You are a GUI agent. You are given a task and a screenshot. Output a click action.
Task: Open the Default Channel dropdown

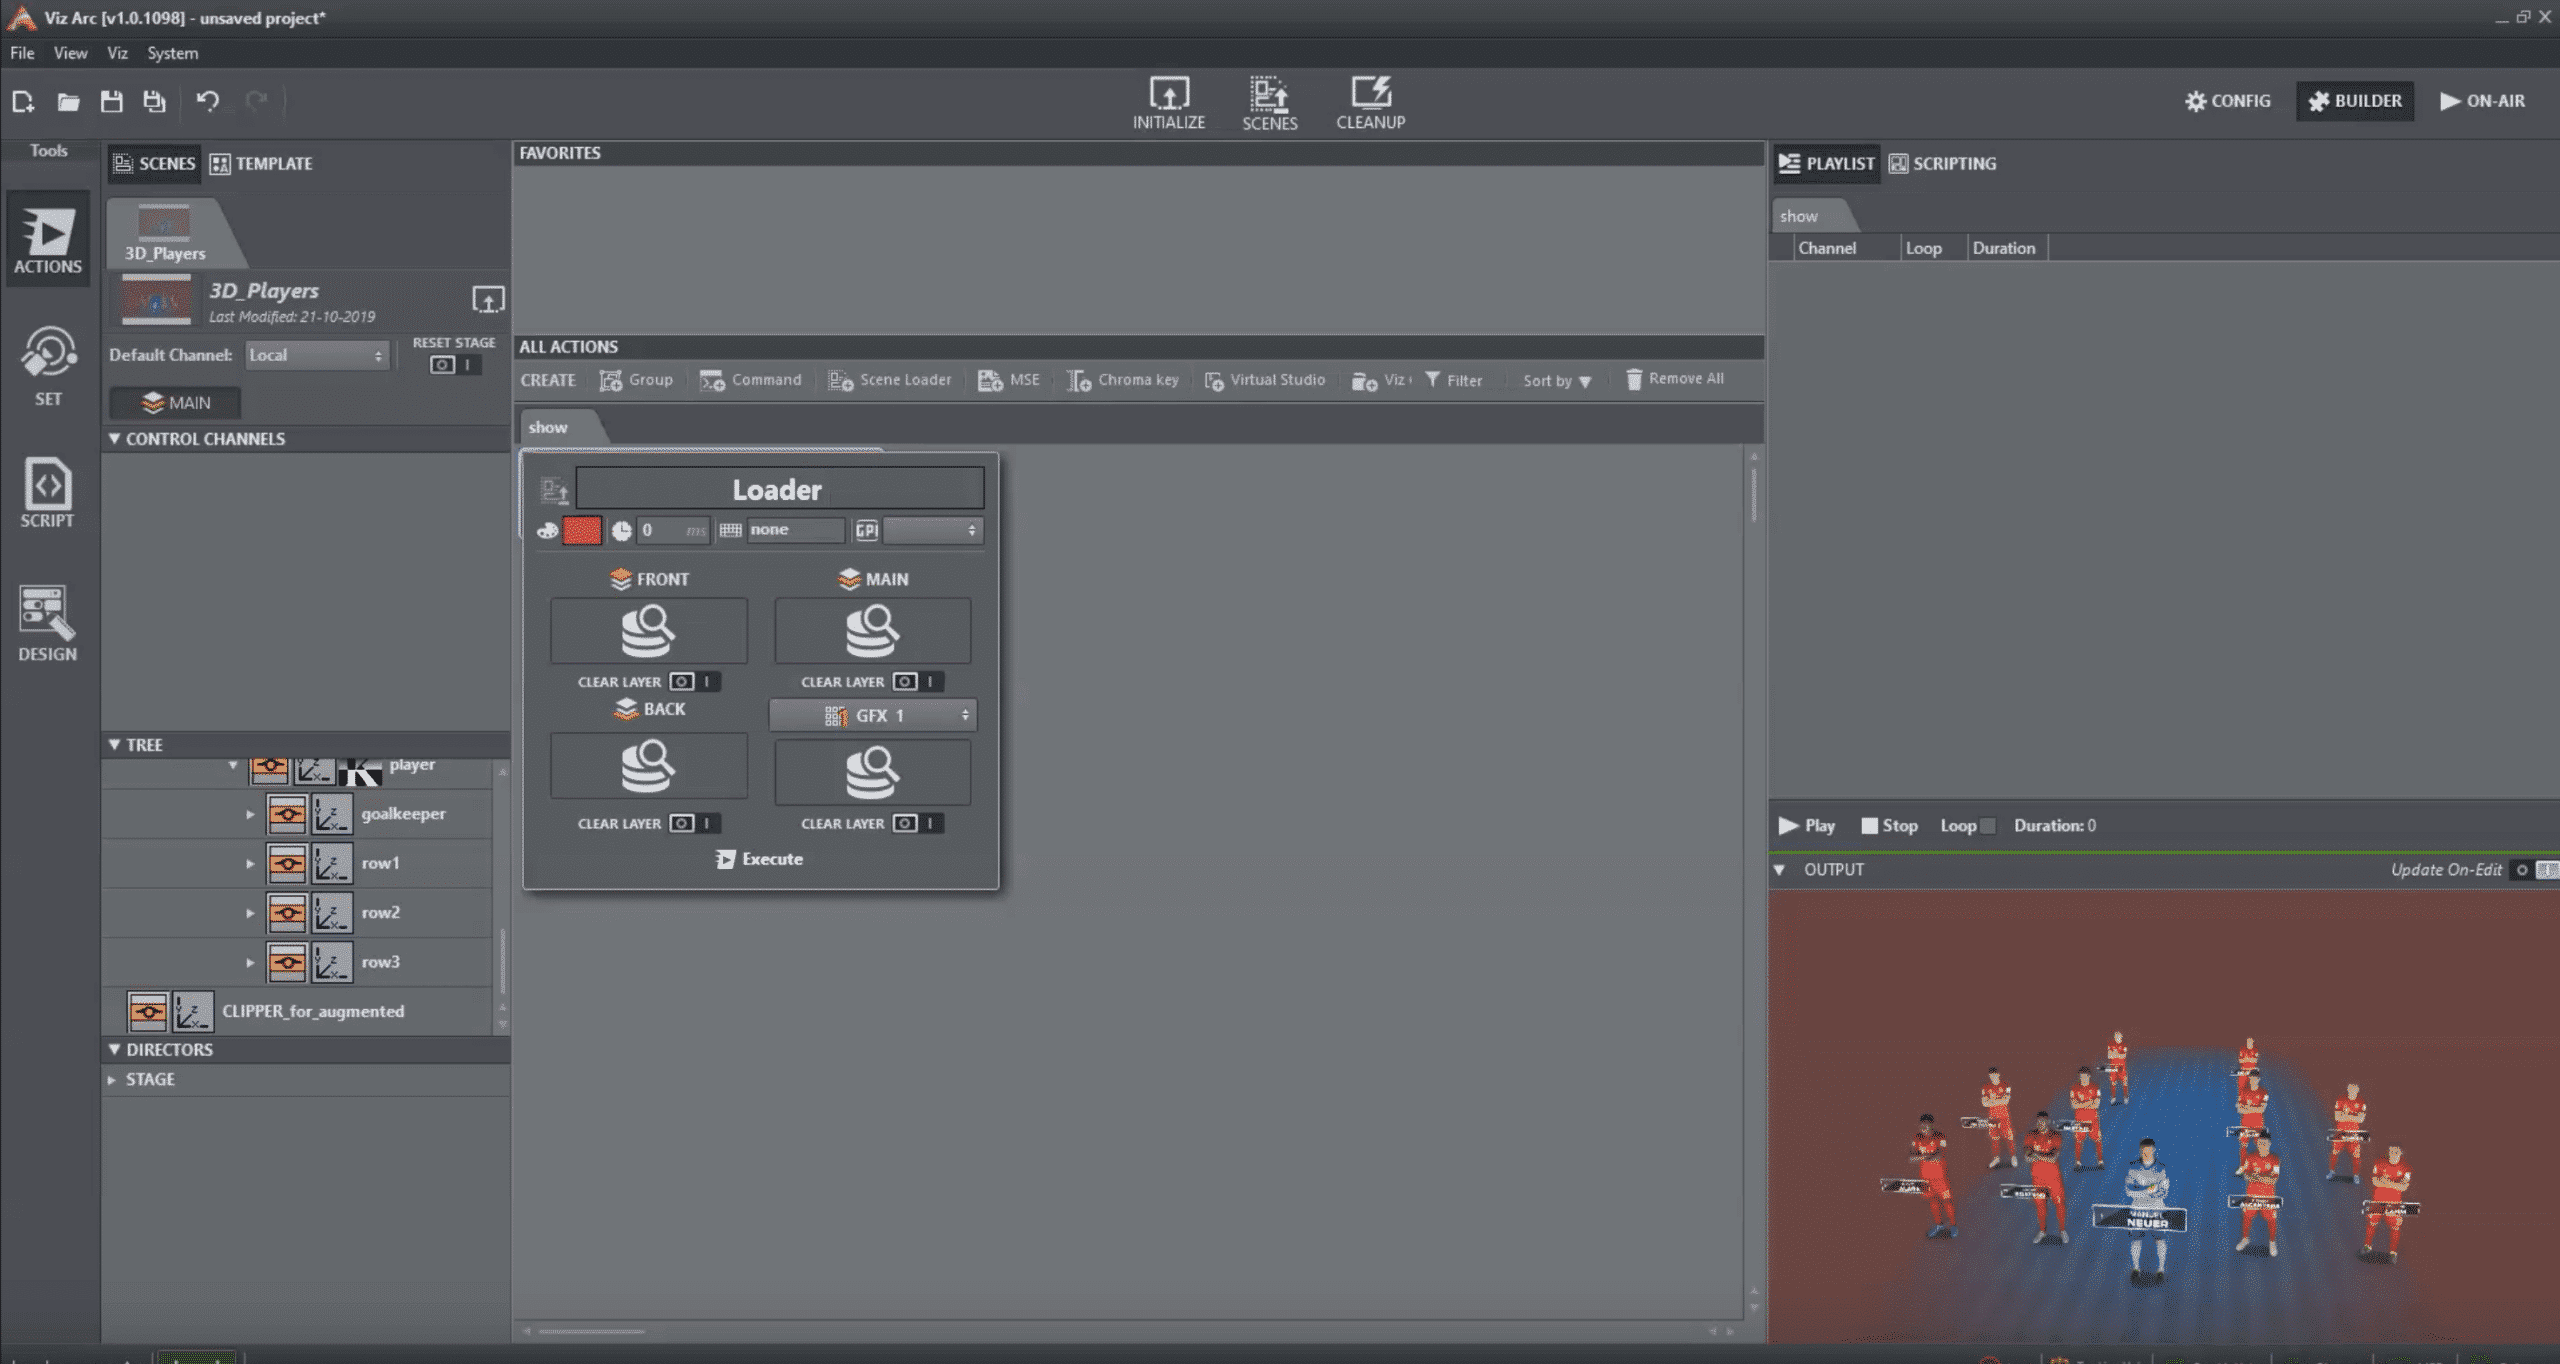coord(316,355)
